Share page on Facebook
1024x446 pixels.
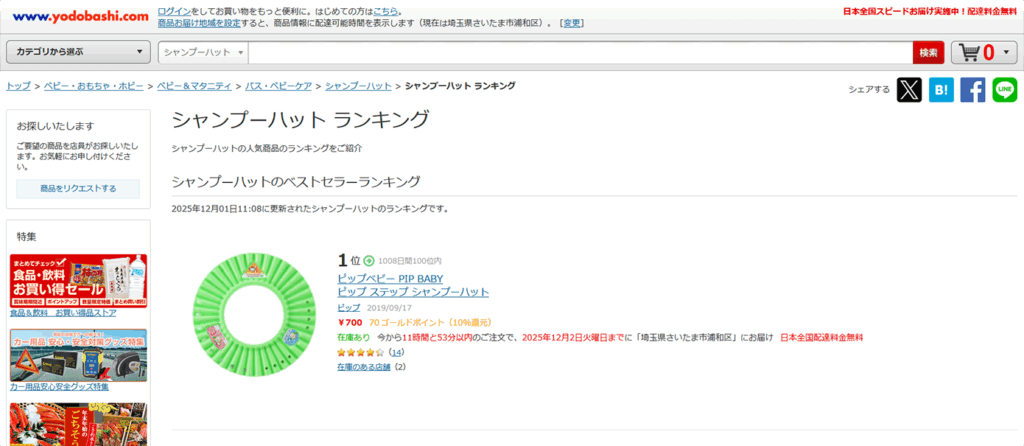point(973,90)
